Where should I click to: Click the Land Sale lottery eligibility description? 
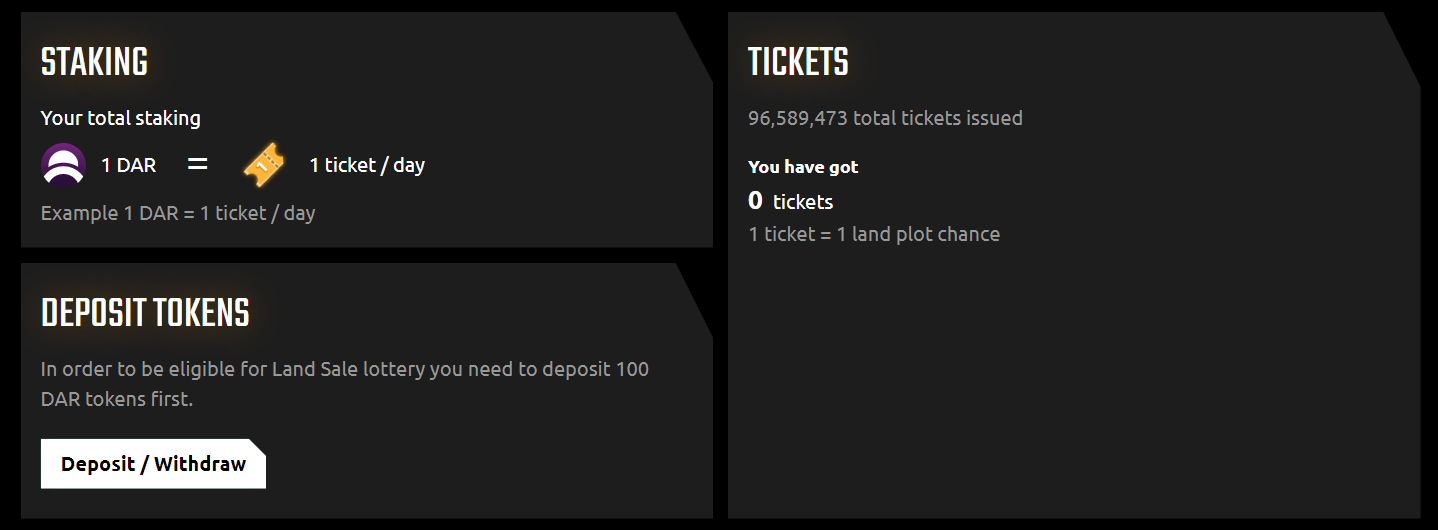click(x=345, y=384)
